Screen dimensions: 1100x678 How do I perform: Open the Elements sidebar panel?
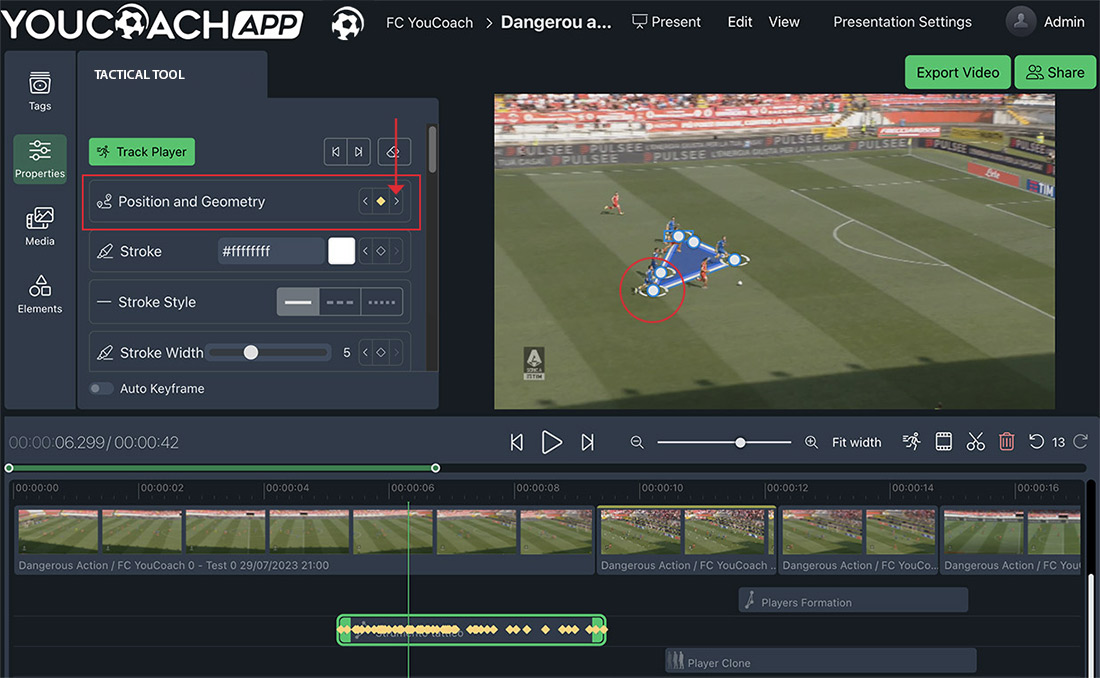tap(39, 294)
